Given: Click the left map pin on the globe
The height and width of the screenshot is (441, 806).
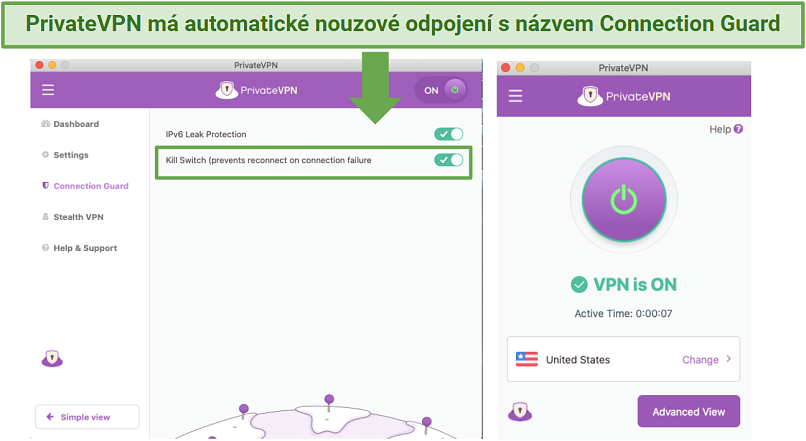Looking at the screenshot, I should (x=244, y=411).
